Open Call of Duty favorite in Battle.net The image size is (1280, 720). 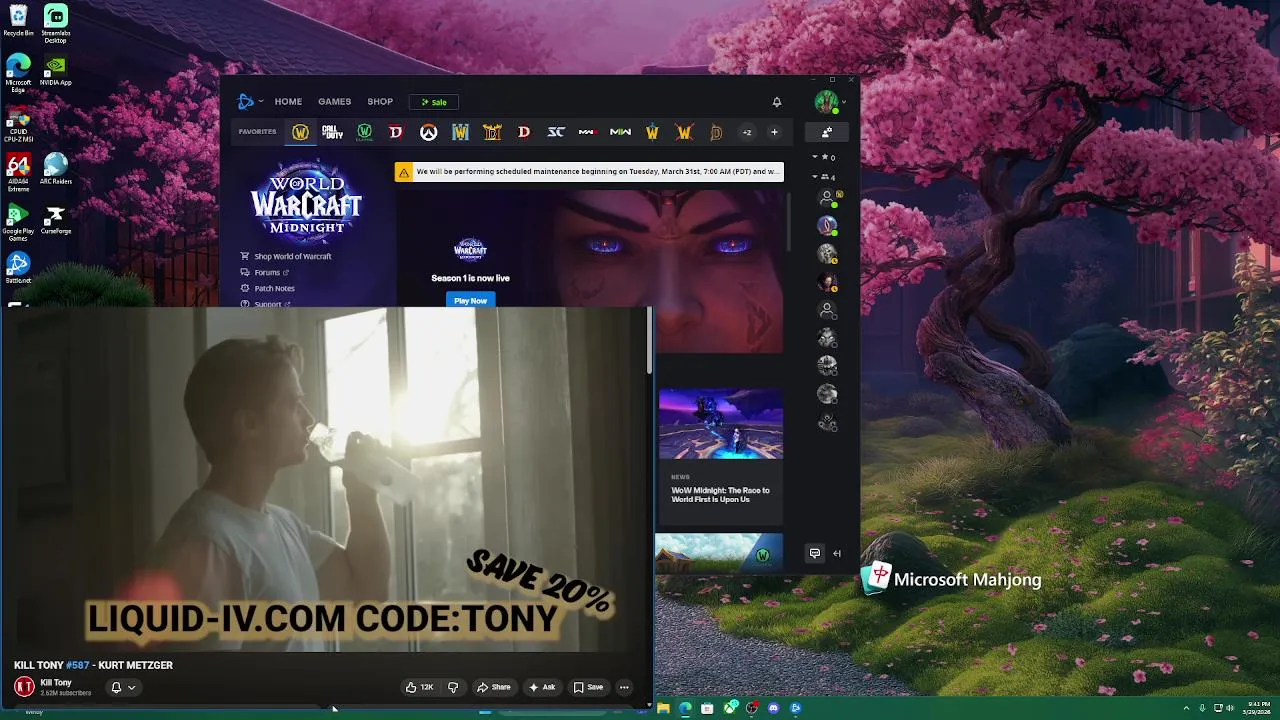[x=332, y=132]
